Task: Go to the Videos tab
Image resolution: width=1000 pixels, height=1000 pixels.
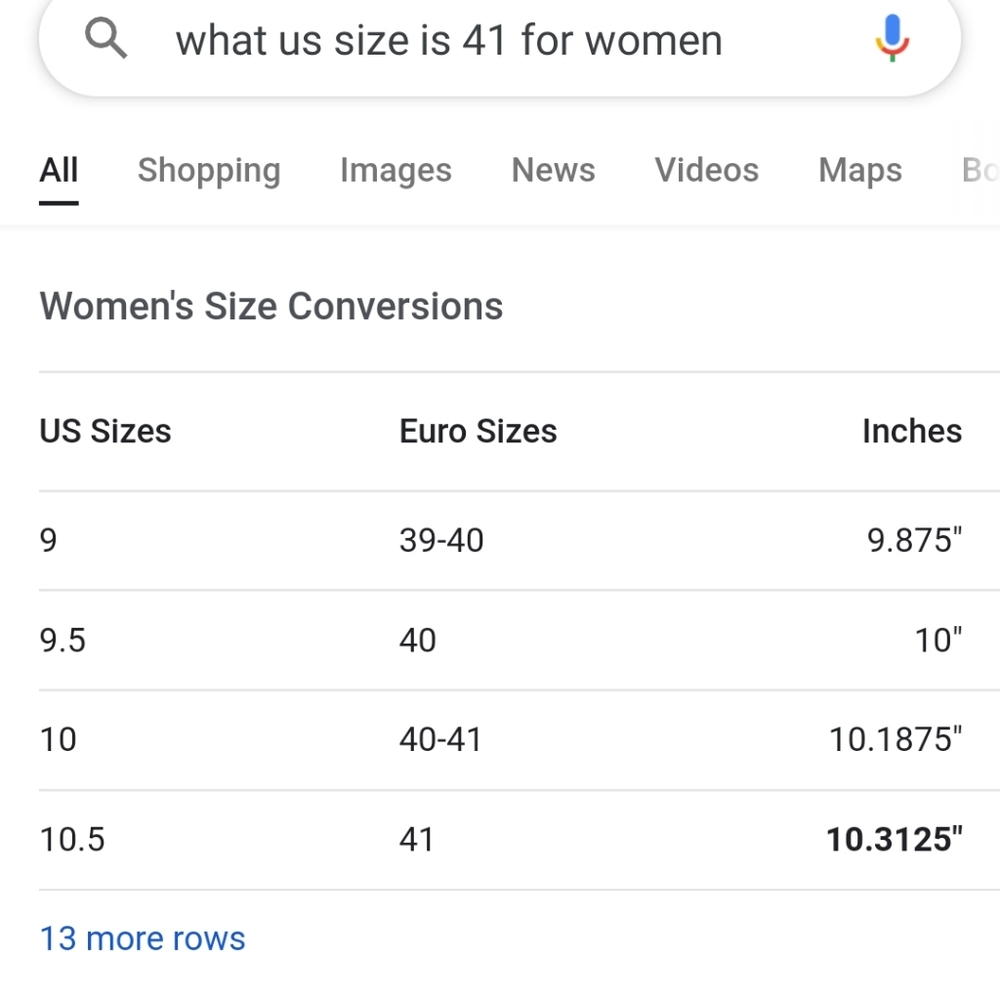Action: tap(707, 170)
